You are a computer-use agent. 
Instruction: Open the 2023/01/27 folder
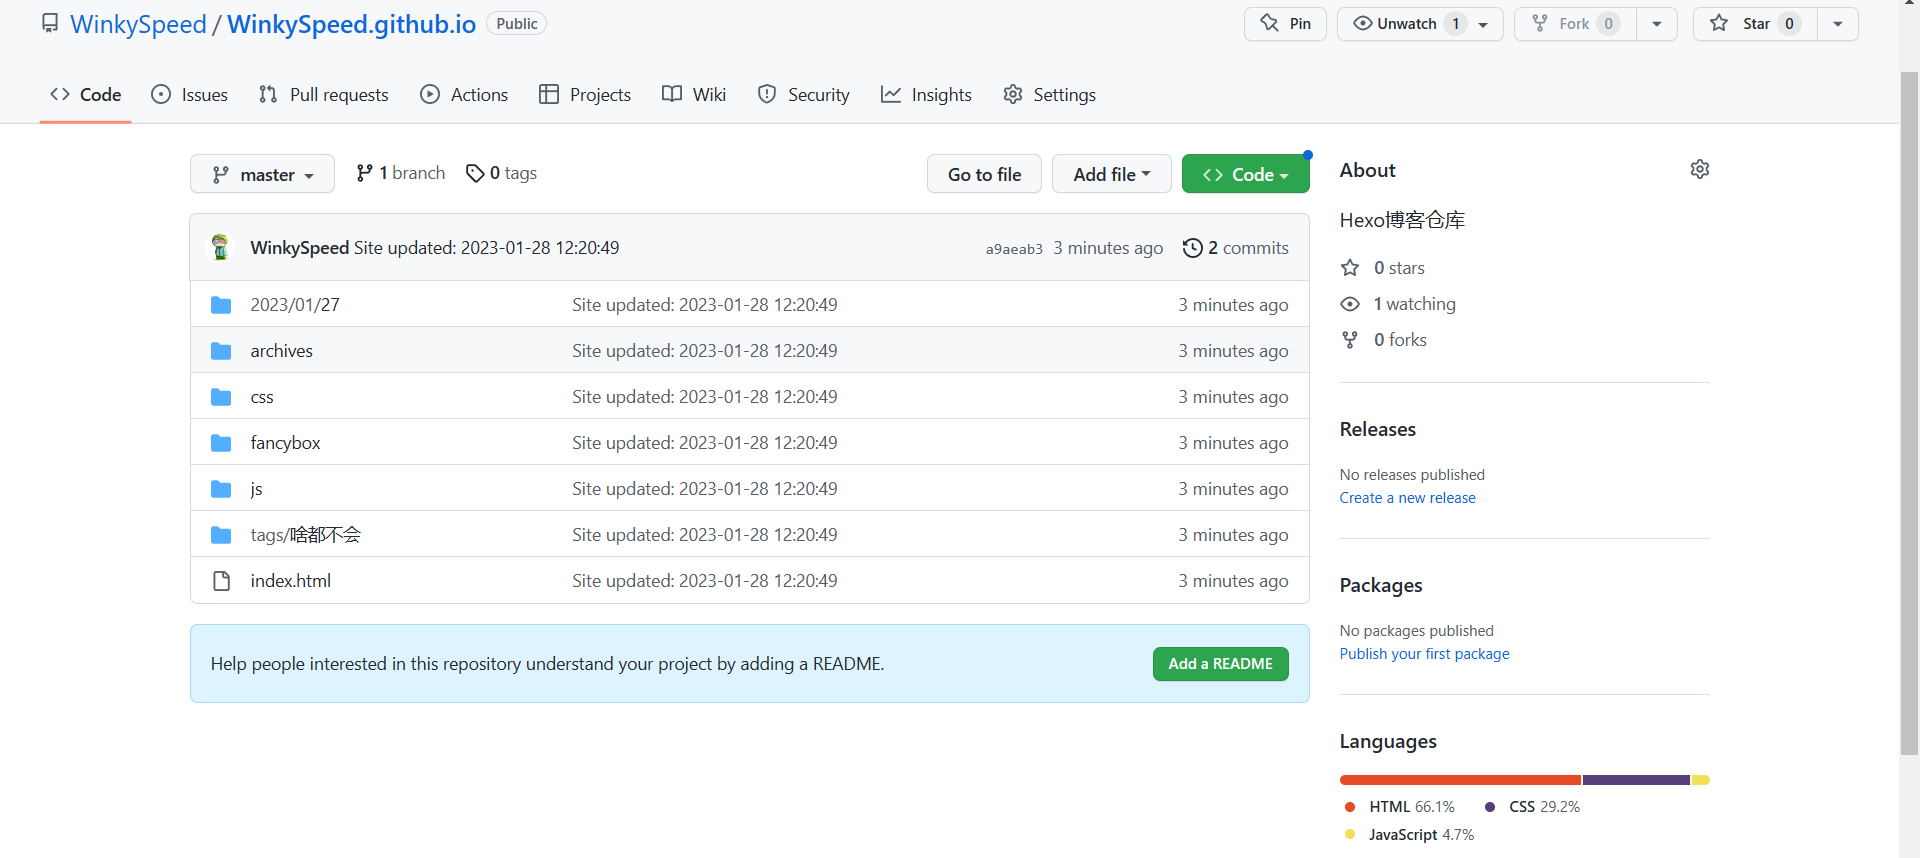click(x=295, y=305)
